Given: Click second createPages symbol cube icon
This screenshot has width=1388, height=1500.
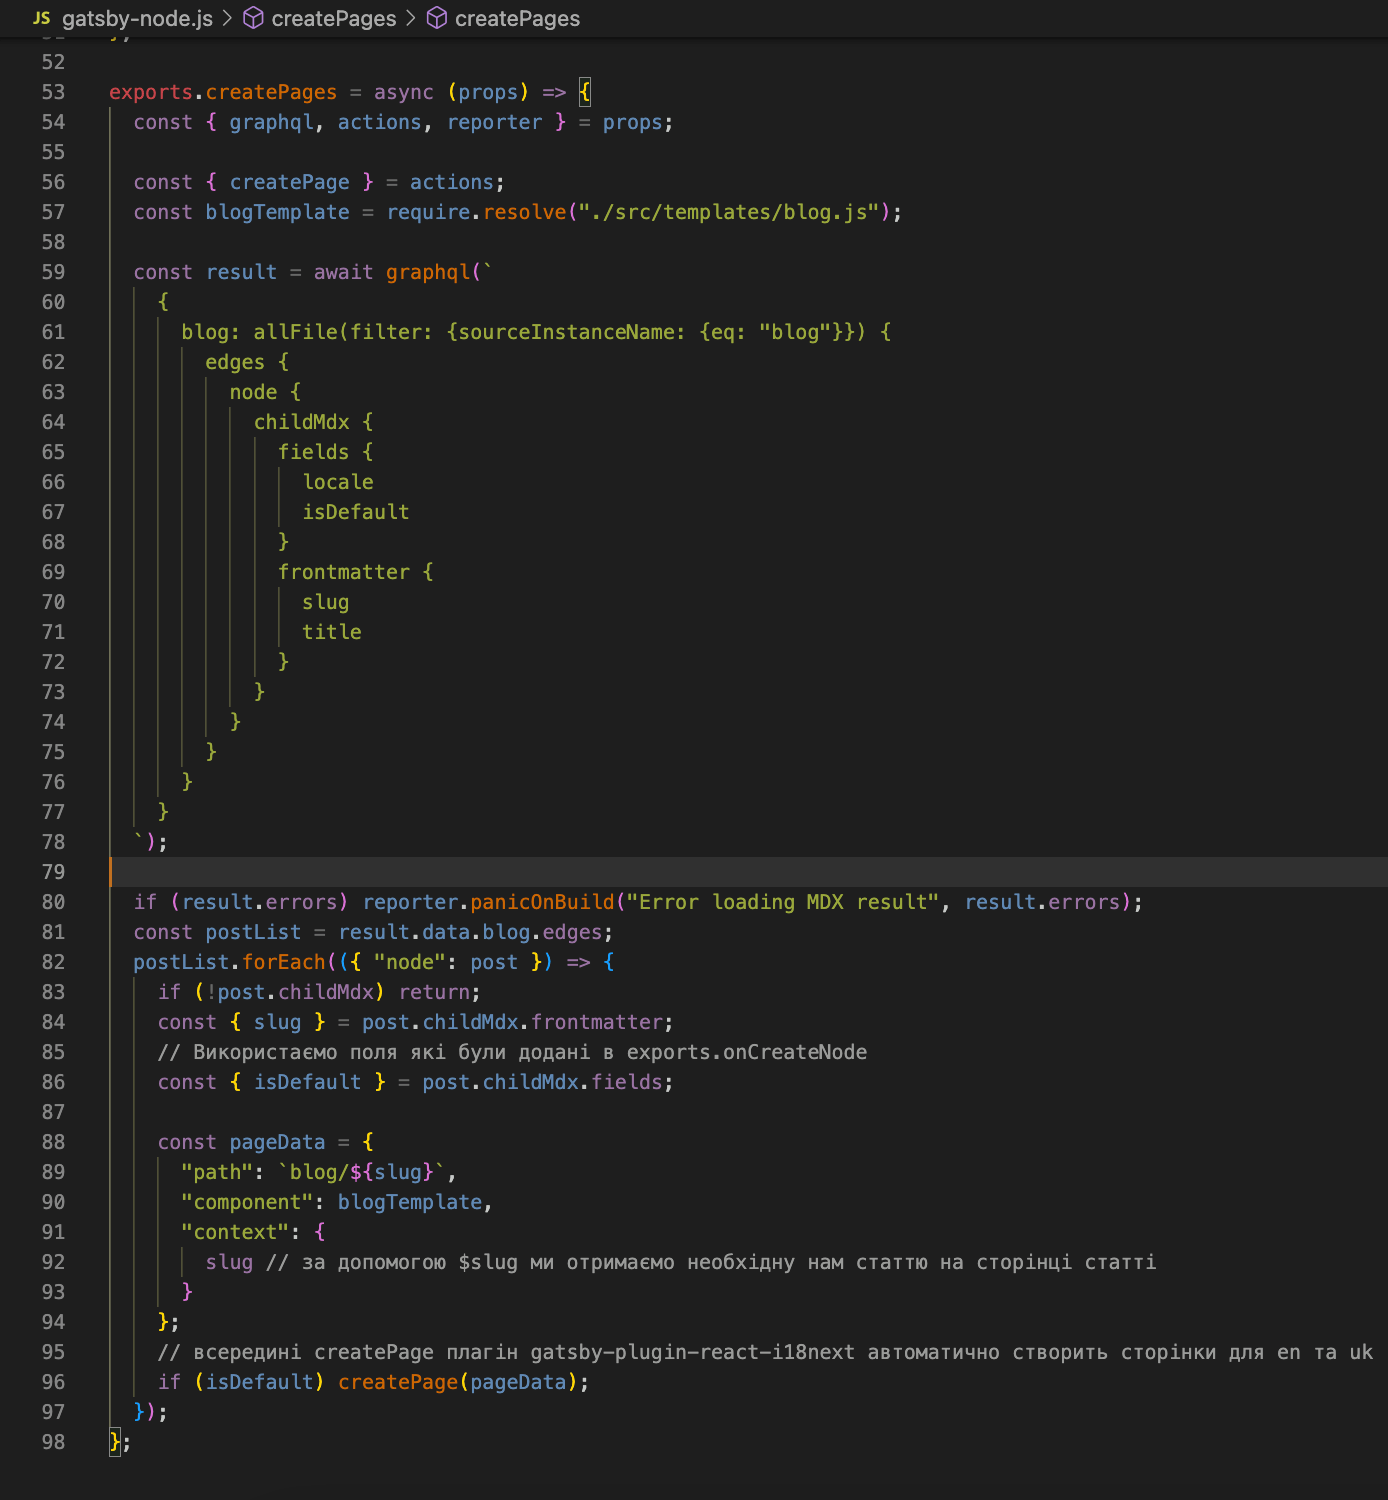Looking at the screenshot, I should point(437,18).
